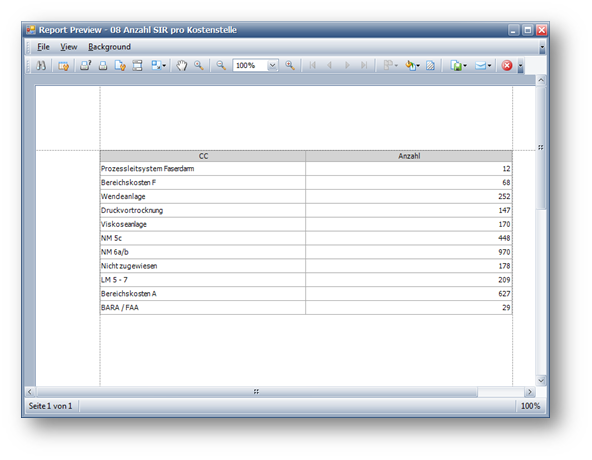This screenshot has height=460, width=592.
Task: Click the quick Print printer icon
Action: [x=103, y=66]
